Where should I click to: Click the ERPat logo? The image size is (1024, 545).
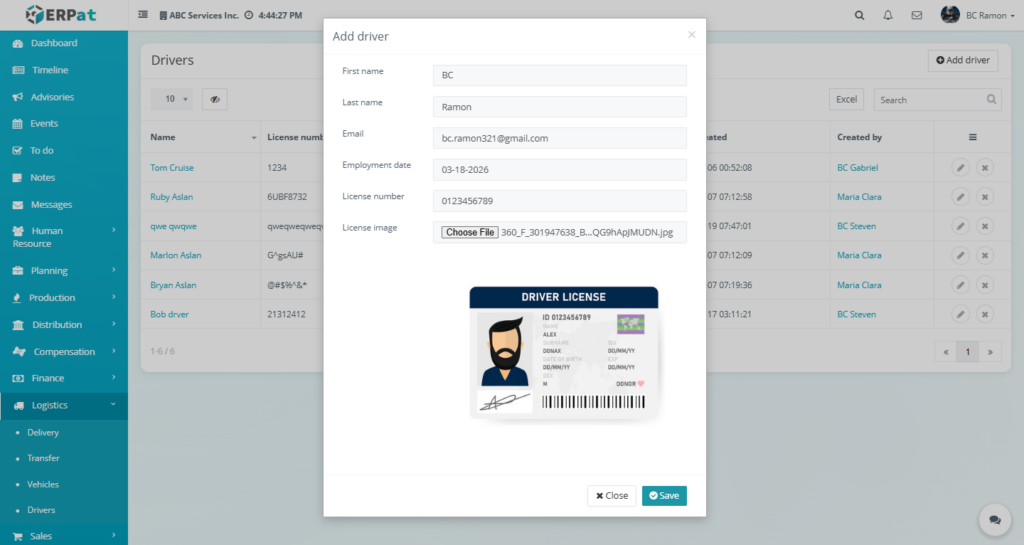[x=61, y=14]
